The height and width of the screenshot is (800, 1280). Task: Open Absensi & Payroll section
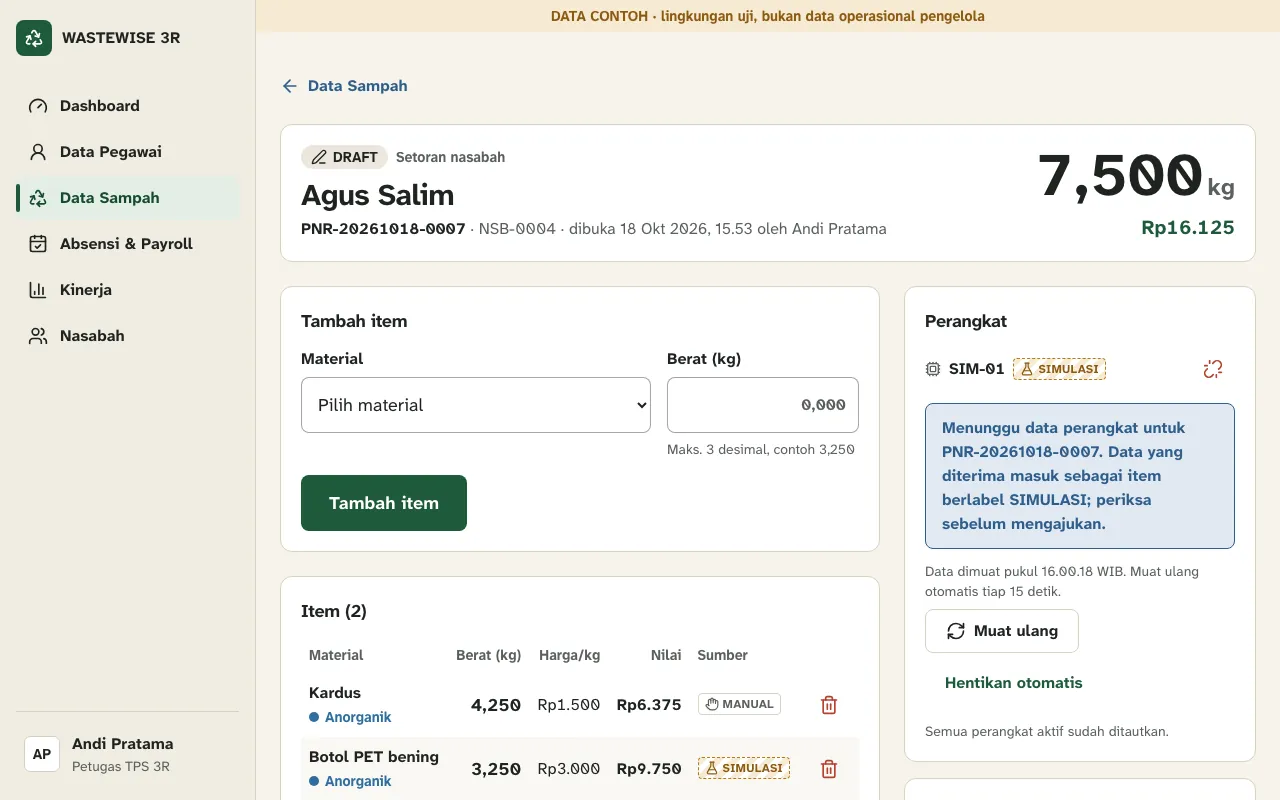point(128,244)
